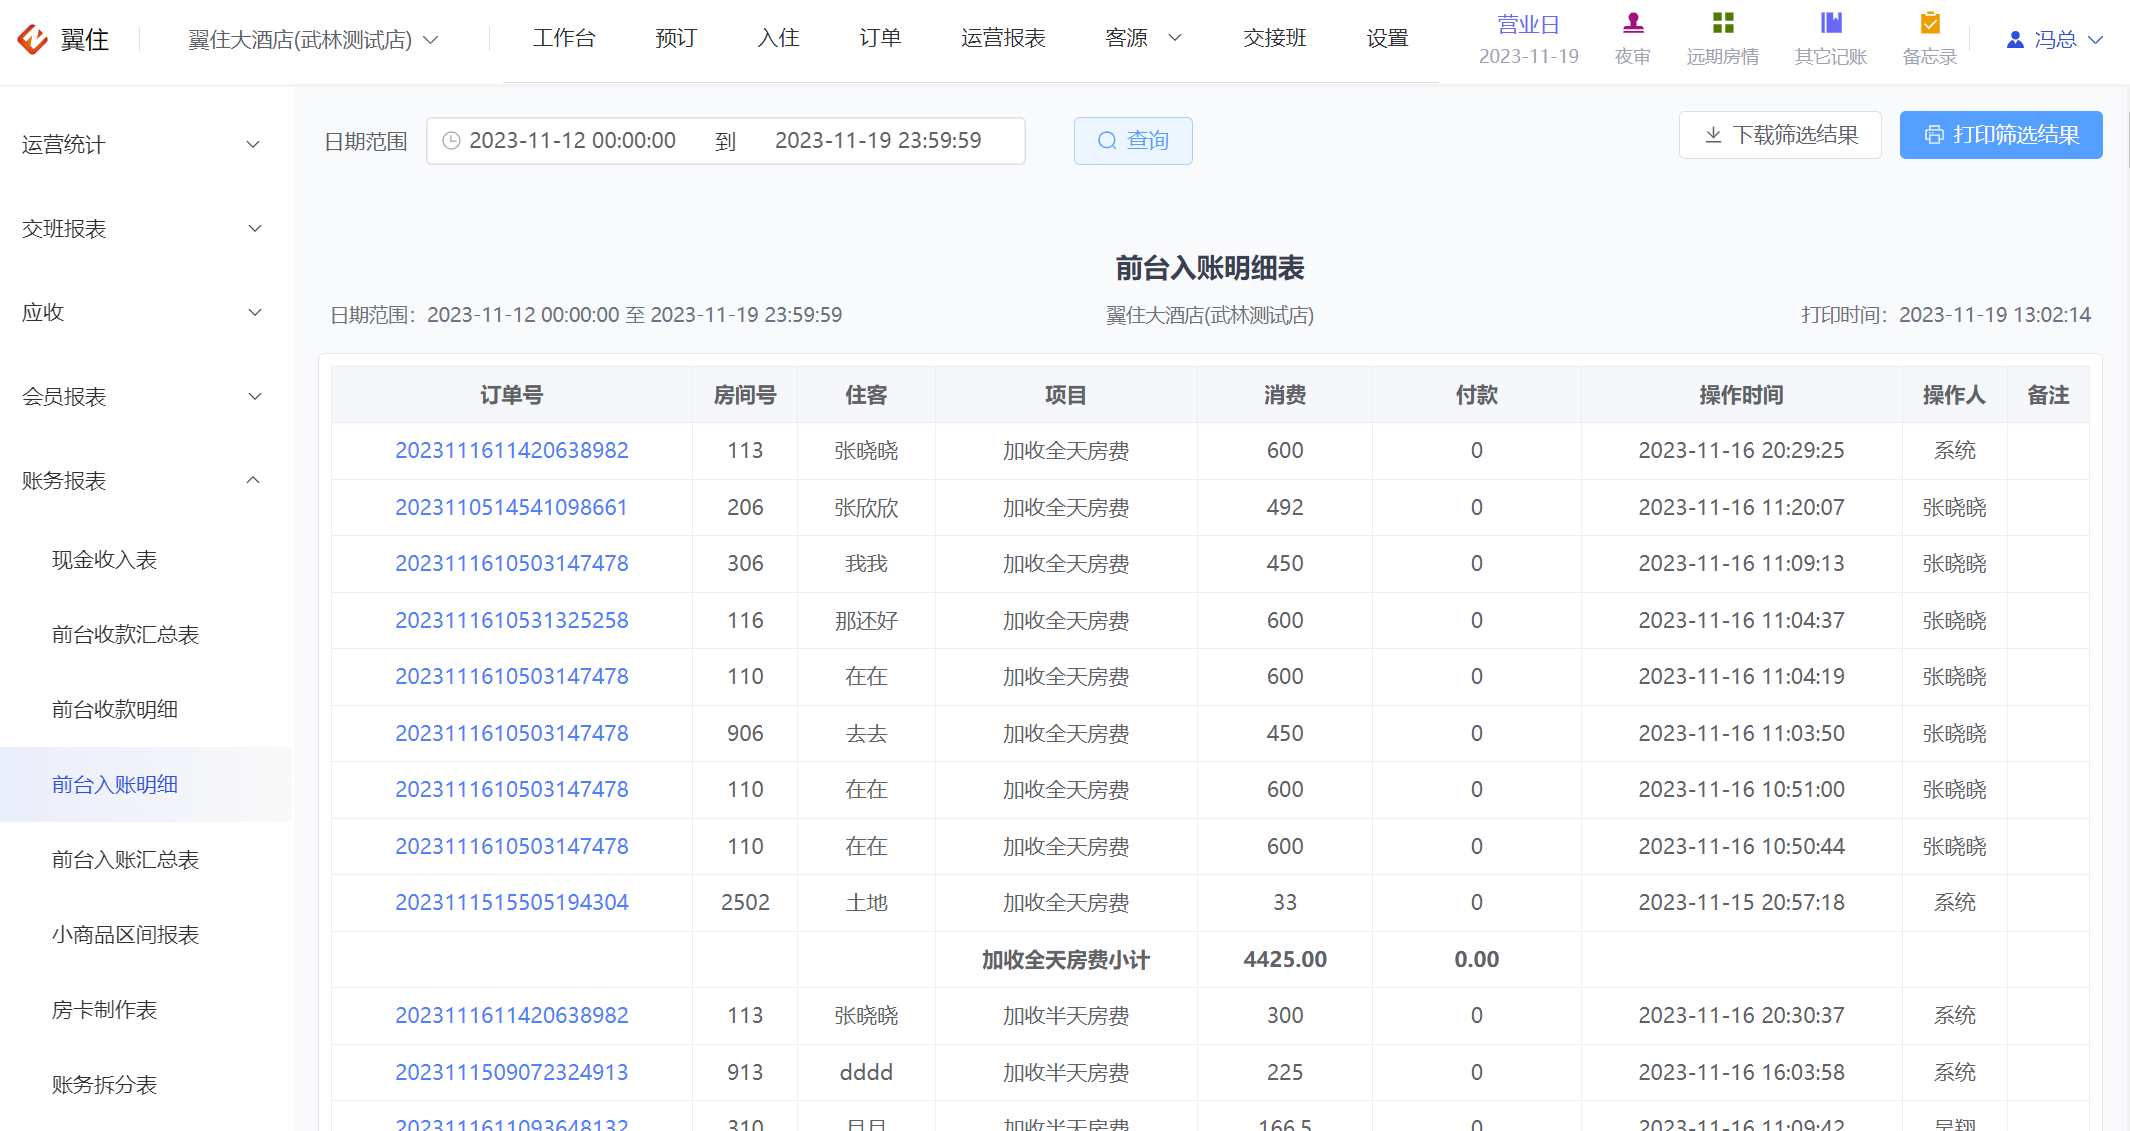Click the clock icon in date range field
The height and width of the screenshot is (1131, 2130).
click(451, 141)
